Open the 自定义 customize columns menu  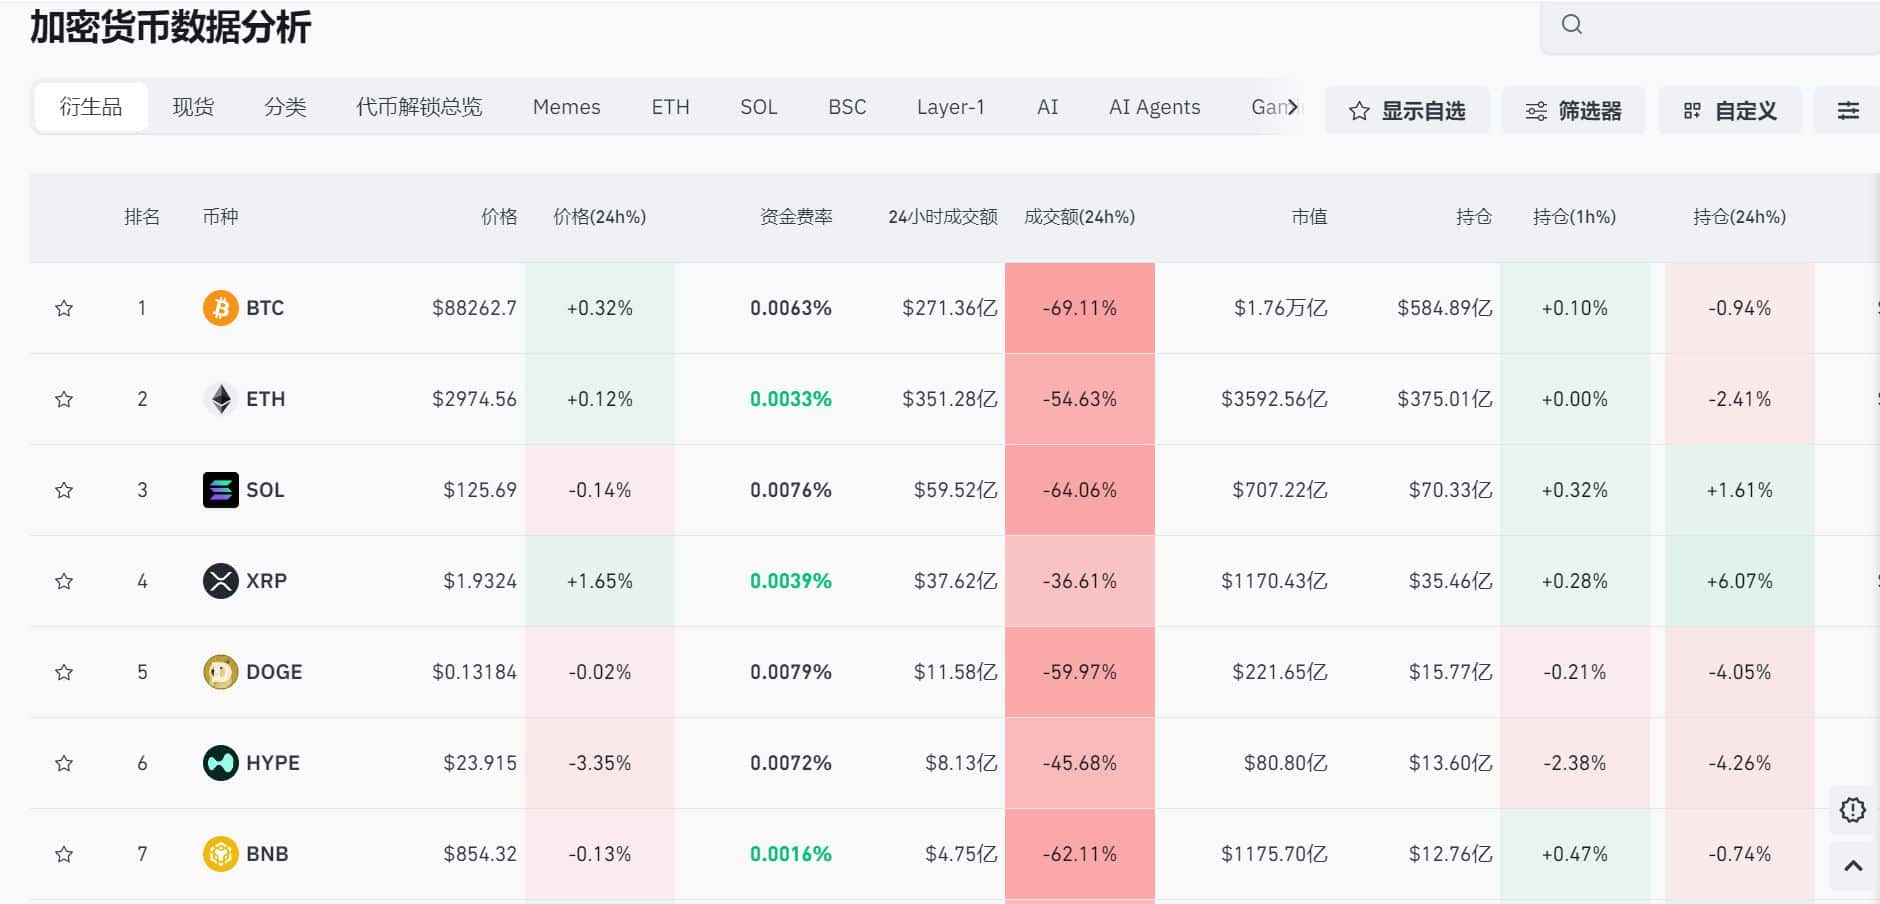[x=1730, y=111]
